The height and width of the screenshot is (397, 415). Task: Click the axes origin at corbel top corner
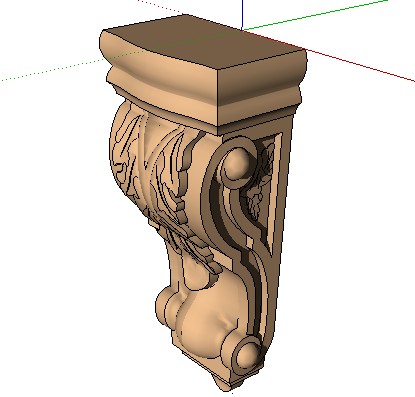(242, 30)
